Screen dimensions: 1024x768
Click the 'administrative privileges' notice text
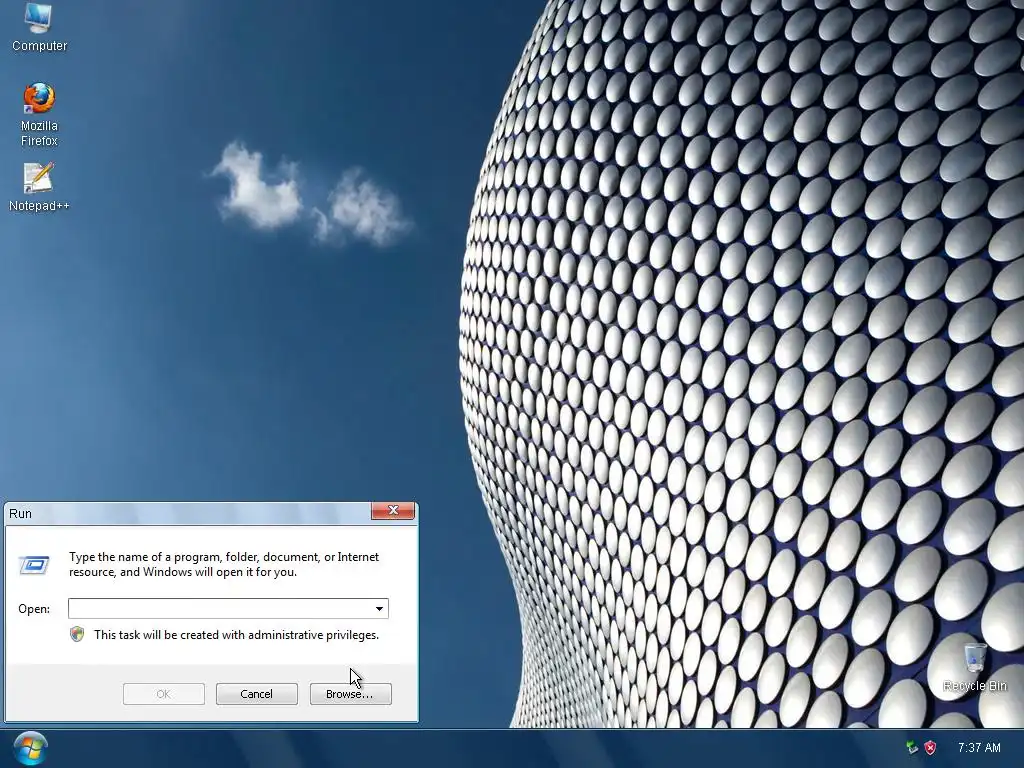(x=236, y=635)
